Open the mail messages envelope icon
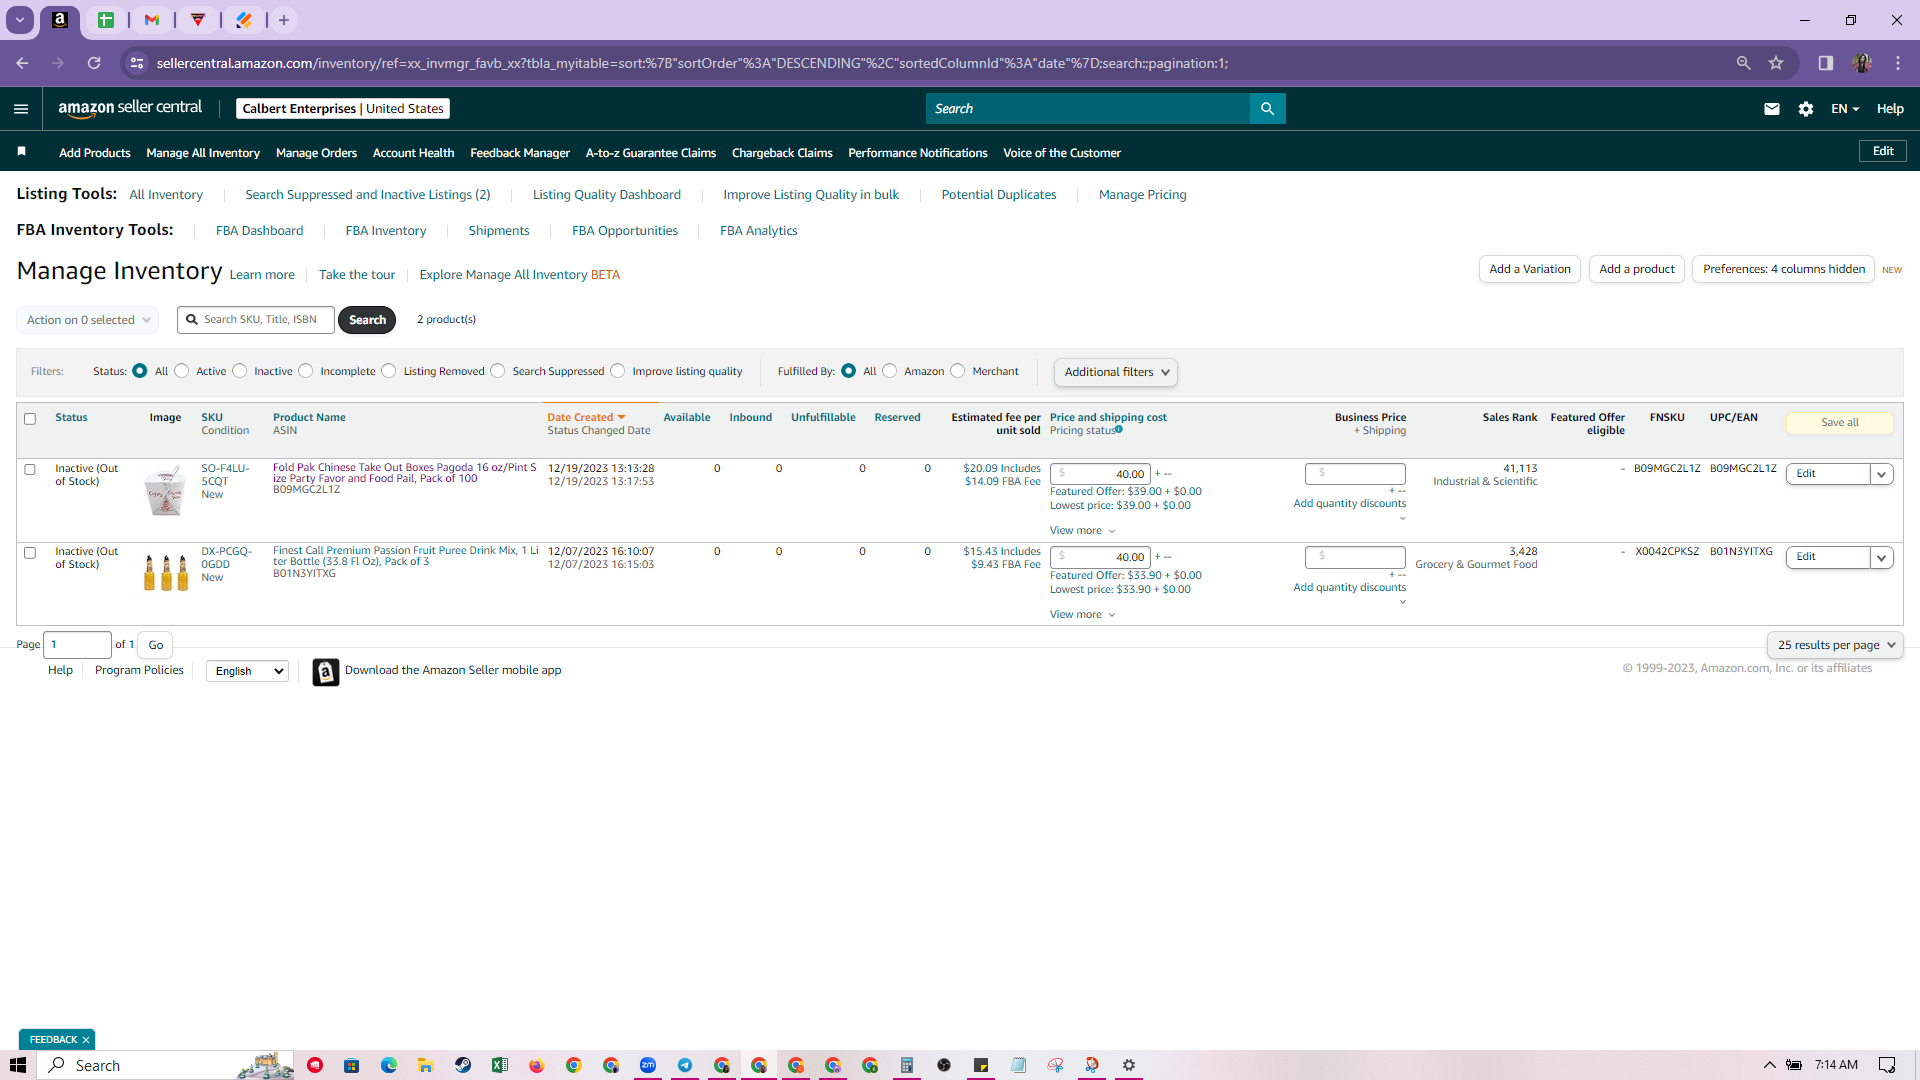This screenshot has height=1080, width=1920. pyautogui.click(x=1772, y=109)
